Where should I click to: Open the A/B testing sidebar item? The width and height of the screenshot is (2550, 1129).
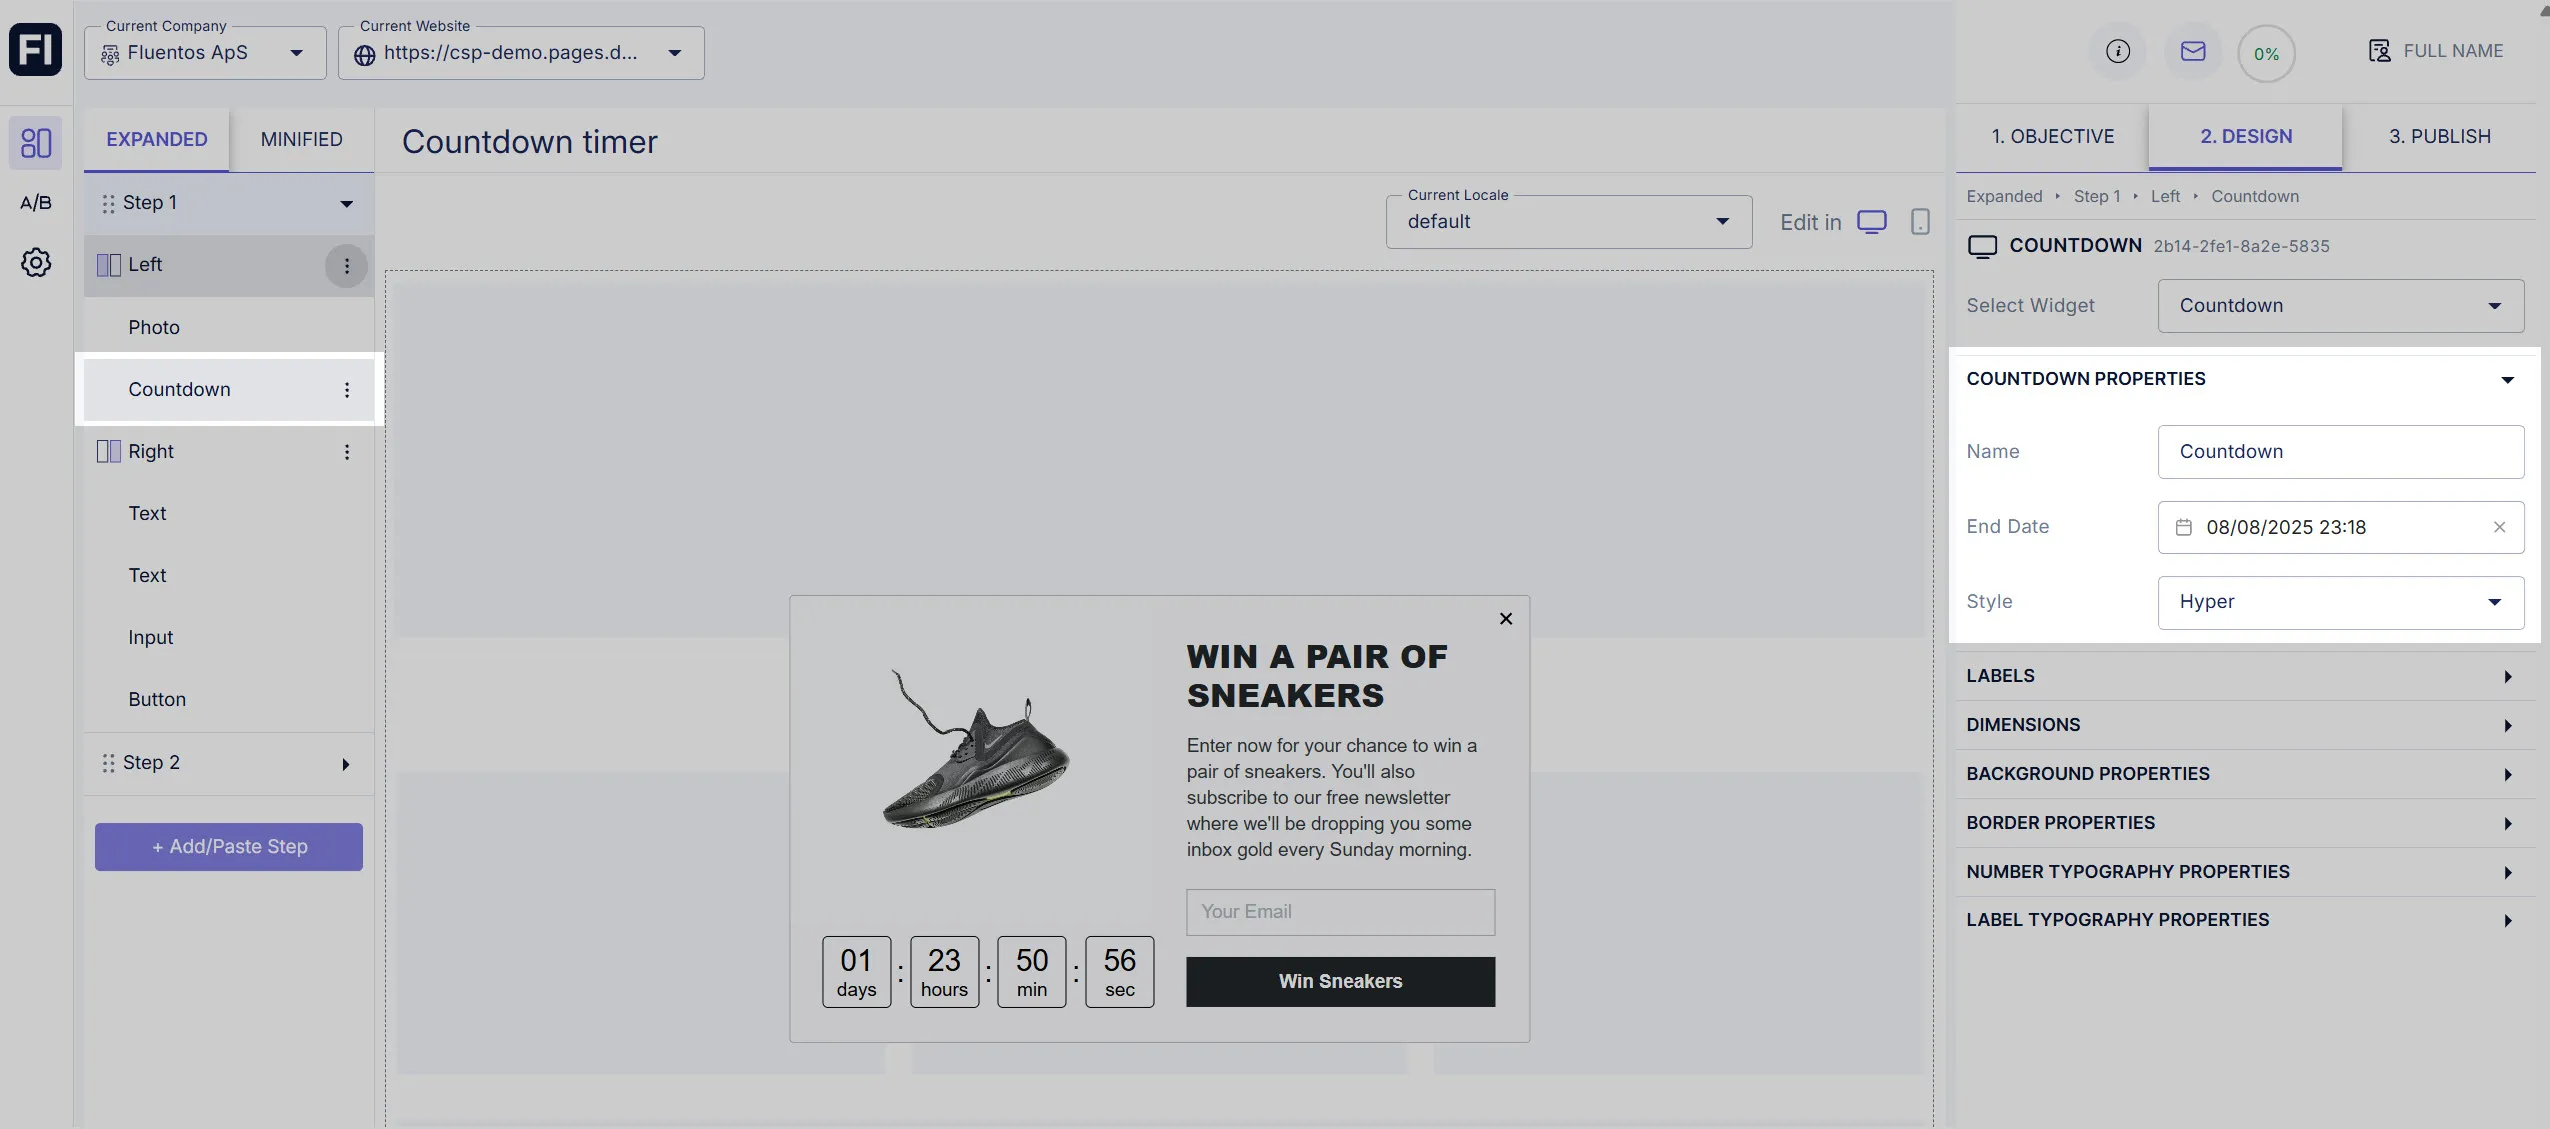pyautogui.click(x=36, y=203)
